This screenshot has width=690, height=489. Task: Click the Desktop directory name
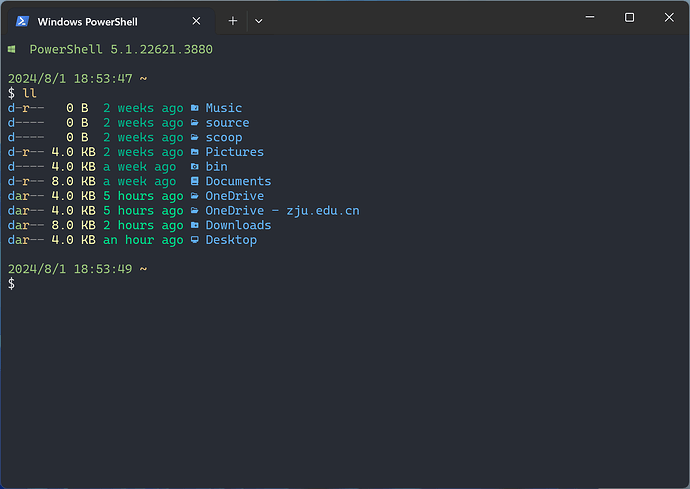[231, 240]
